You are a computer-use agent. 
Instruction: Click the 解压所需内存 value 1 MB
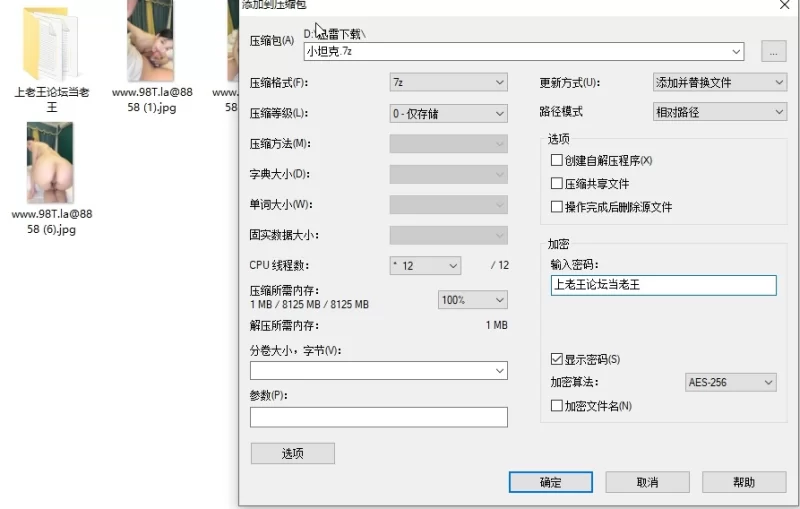coord(496,325)
